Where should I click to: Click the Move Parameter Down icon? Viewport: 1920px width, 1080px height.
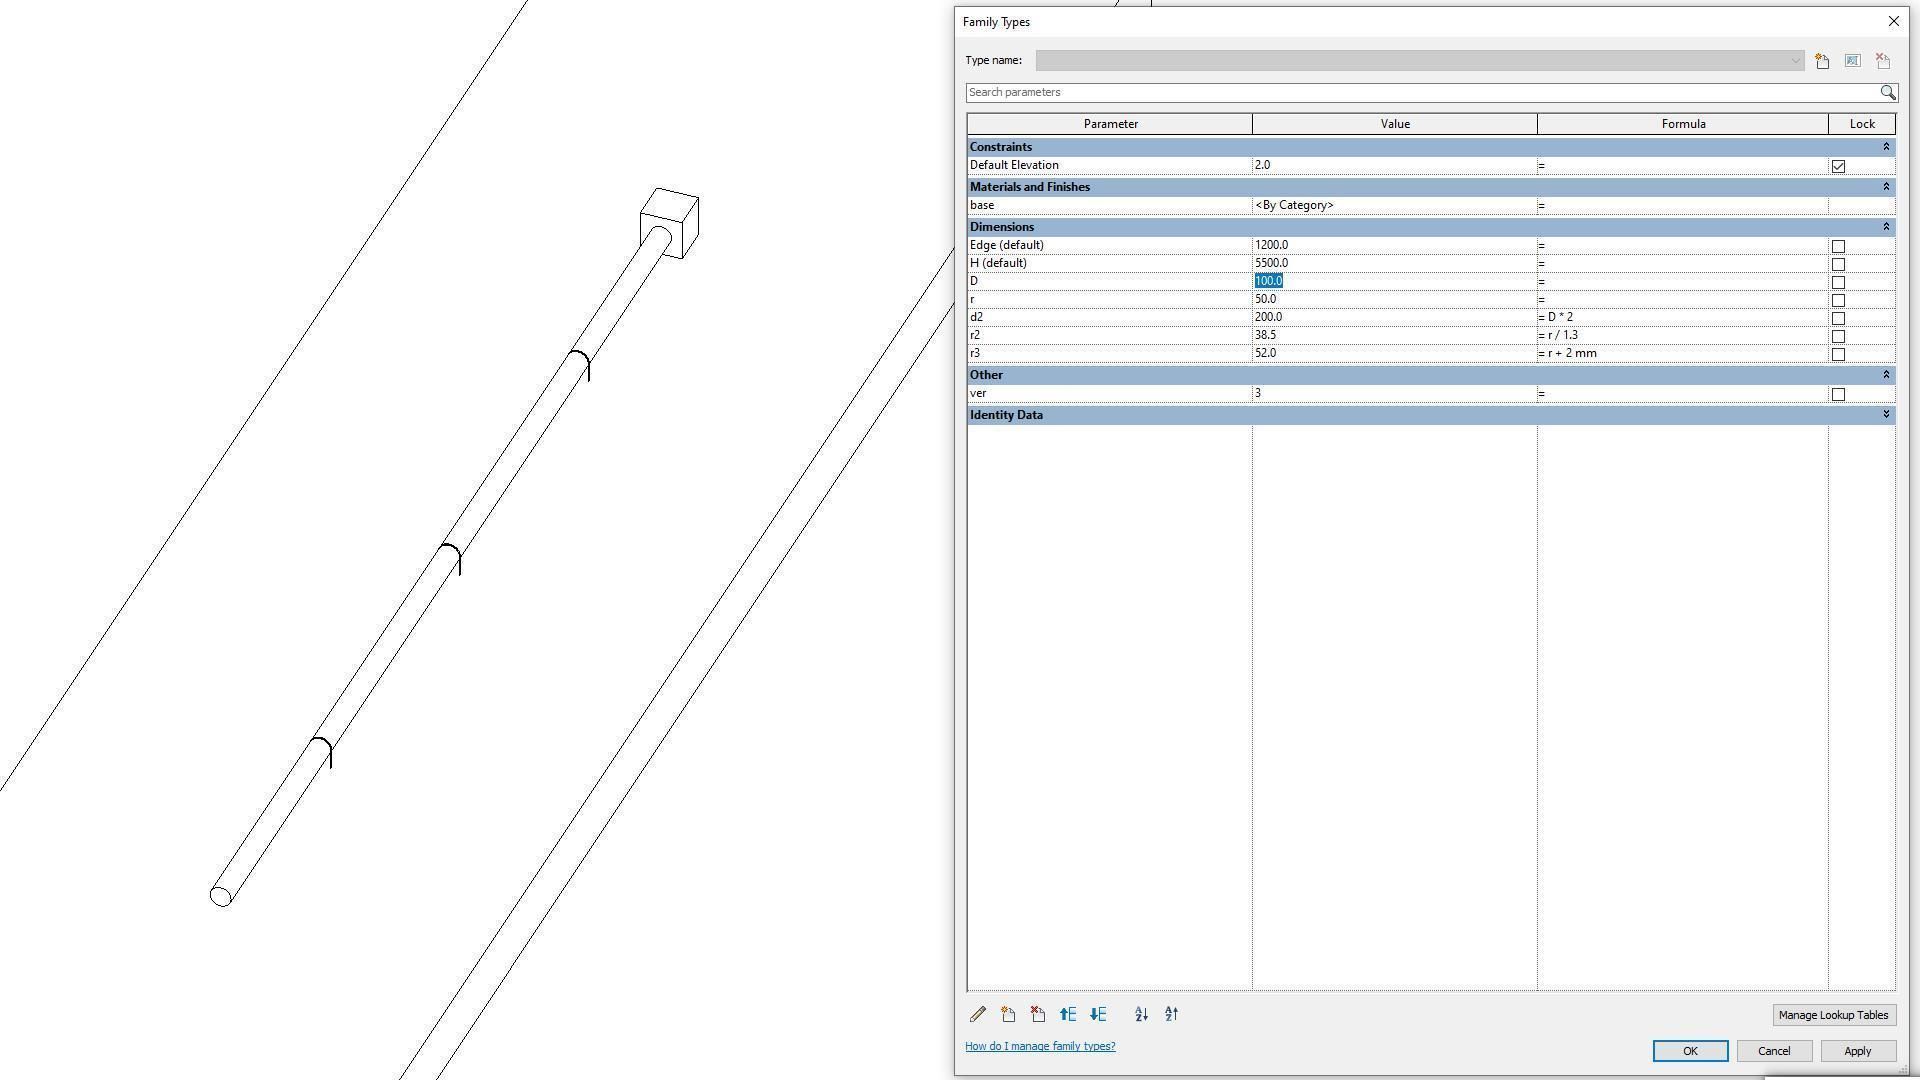tap(1098, 1014)
